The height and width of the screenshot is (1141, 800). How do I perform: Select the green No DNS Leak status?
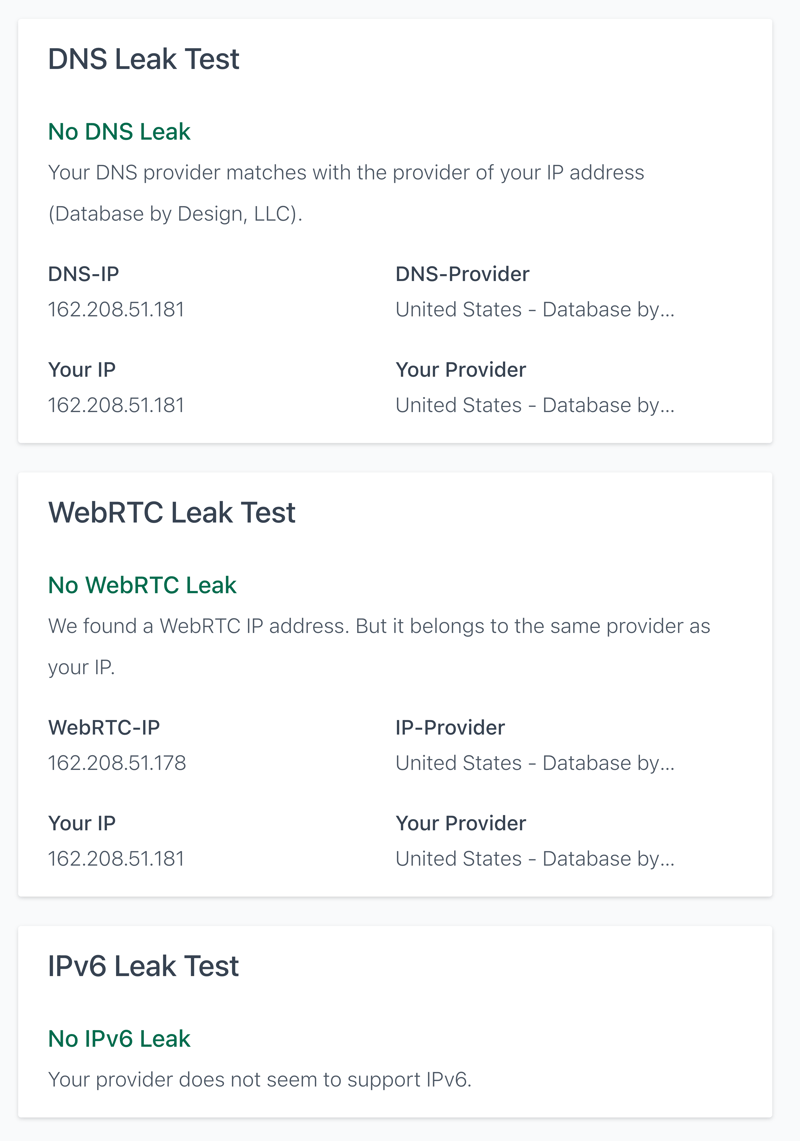(119, 132)
